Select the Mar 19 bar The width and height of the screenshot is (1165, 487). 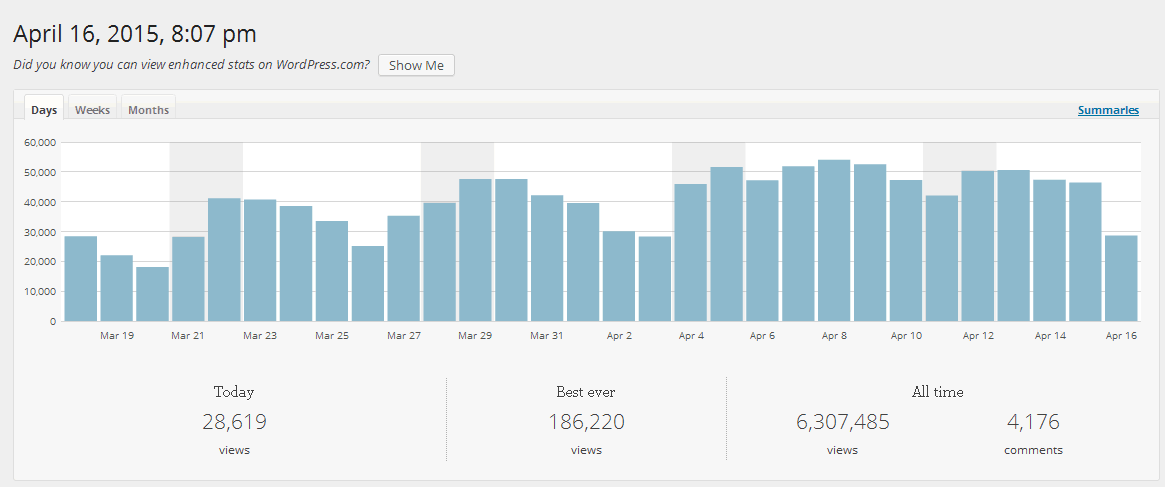coord(117,288)
